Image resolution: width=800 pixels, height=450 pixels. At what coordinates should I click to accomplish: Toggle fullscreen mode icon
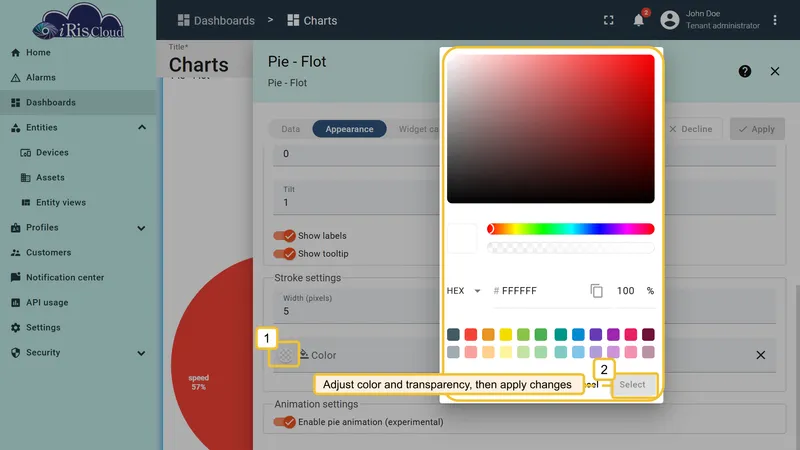tap(609, 20)
